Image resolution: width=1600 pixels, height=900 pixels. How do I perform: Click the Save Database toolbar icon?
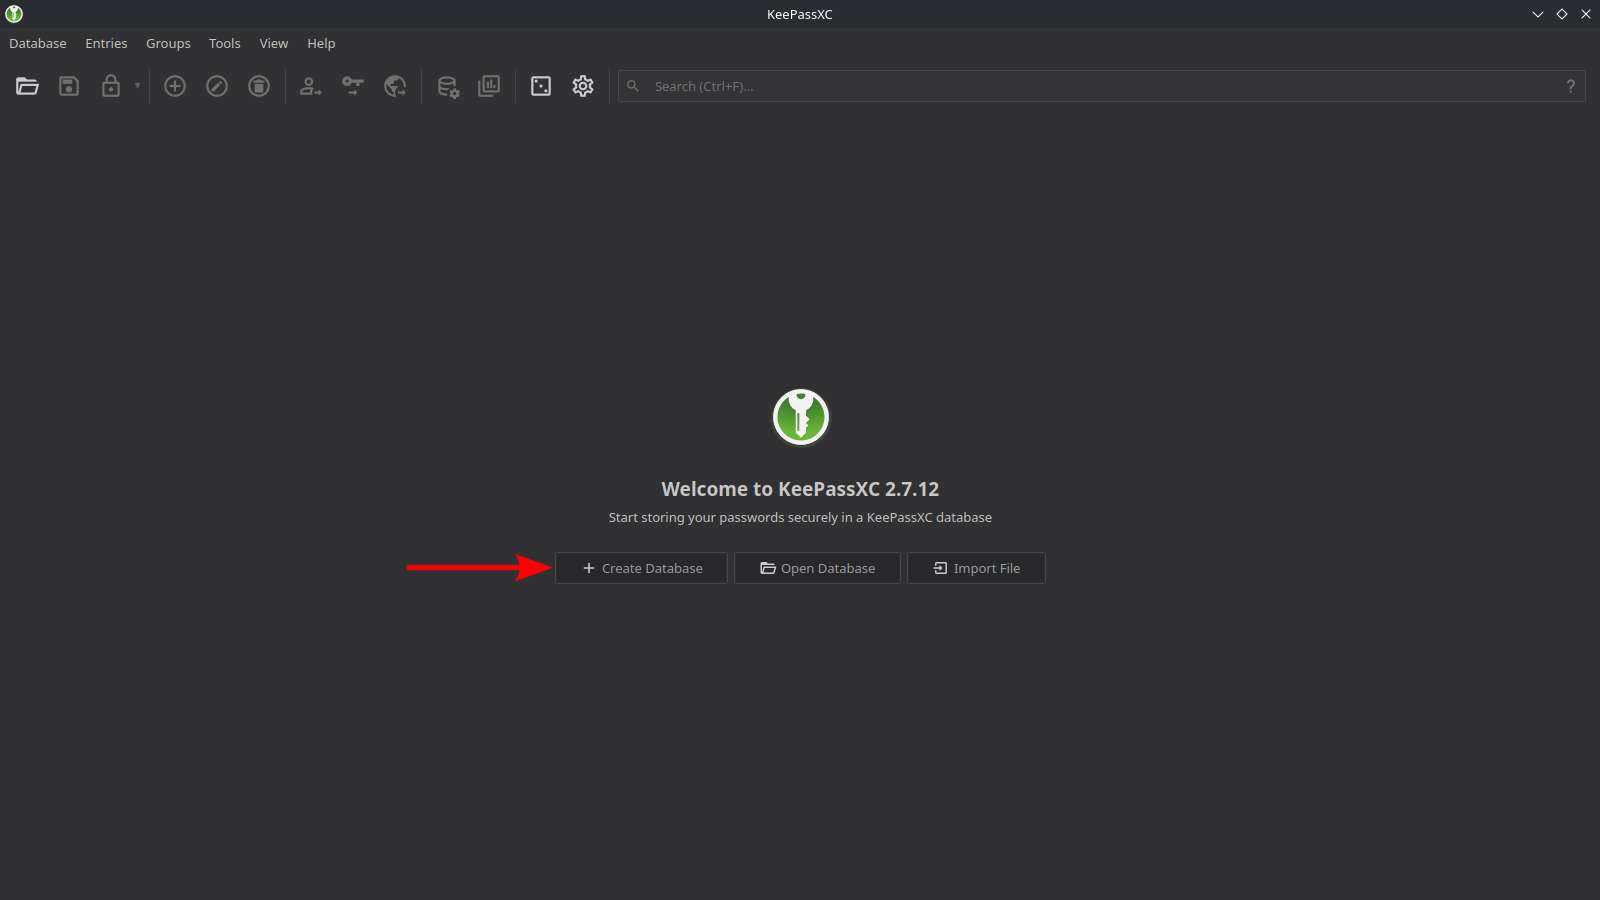tap(69, 86)
